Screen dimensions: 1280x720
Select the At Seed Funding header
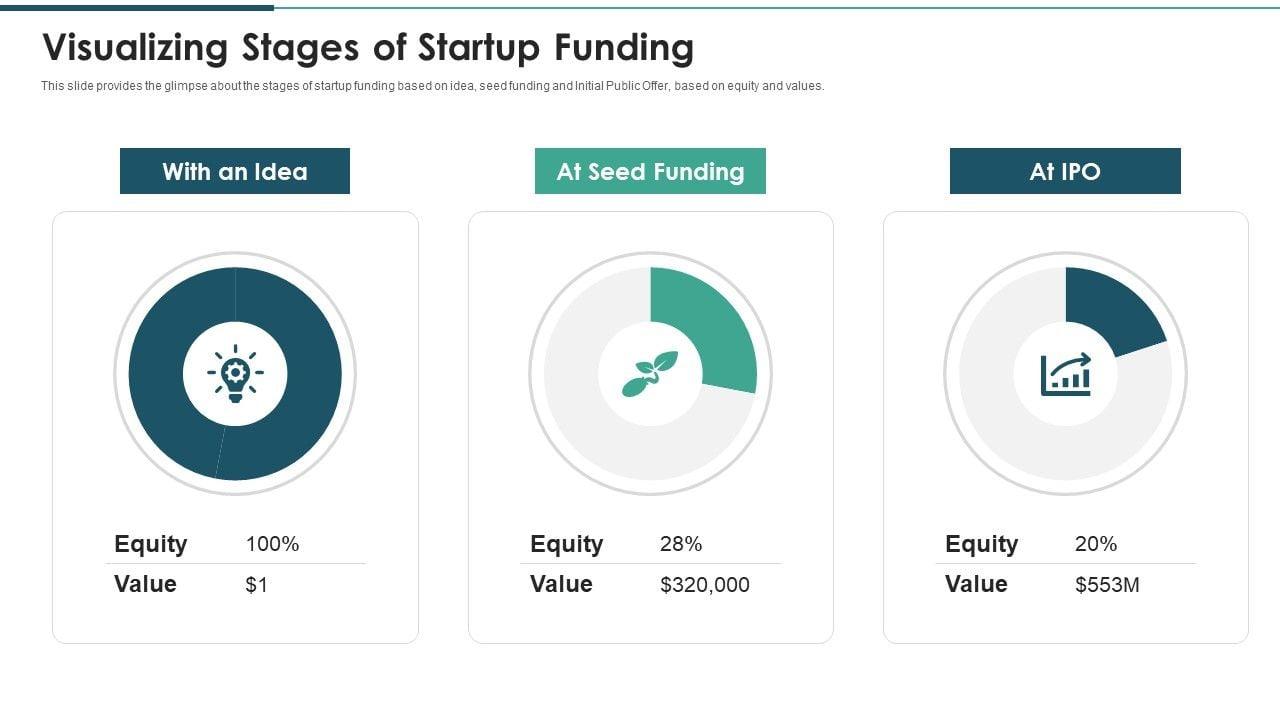tap(650, 171)
